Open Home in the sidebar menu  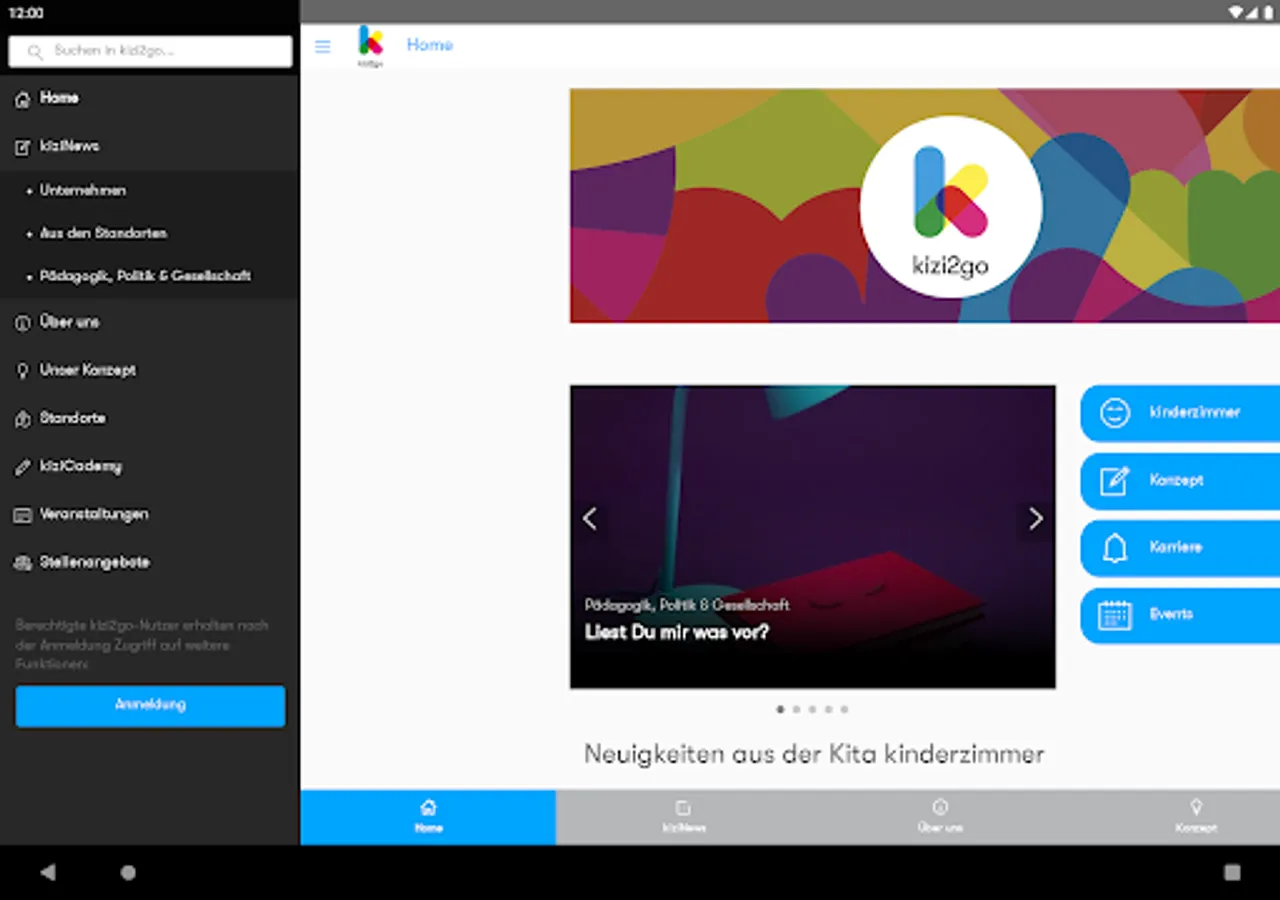tap(150, 98)
